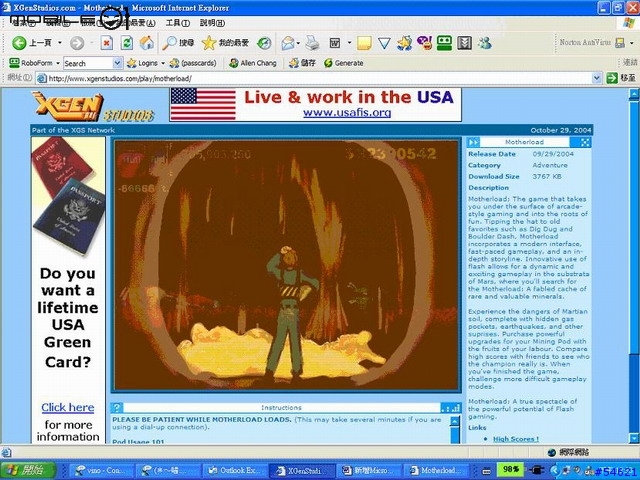Open the Search magnifier pane
The width and height of the screenshot is (640, 480).
pos(178,43)
